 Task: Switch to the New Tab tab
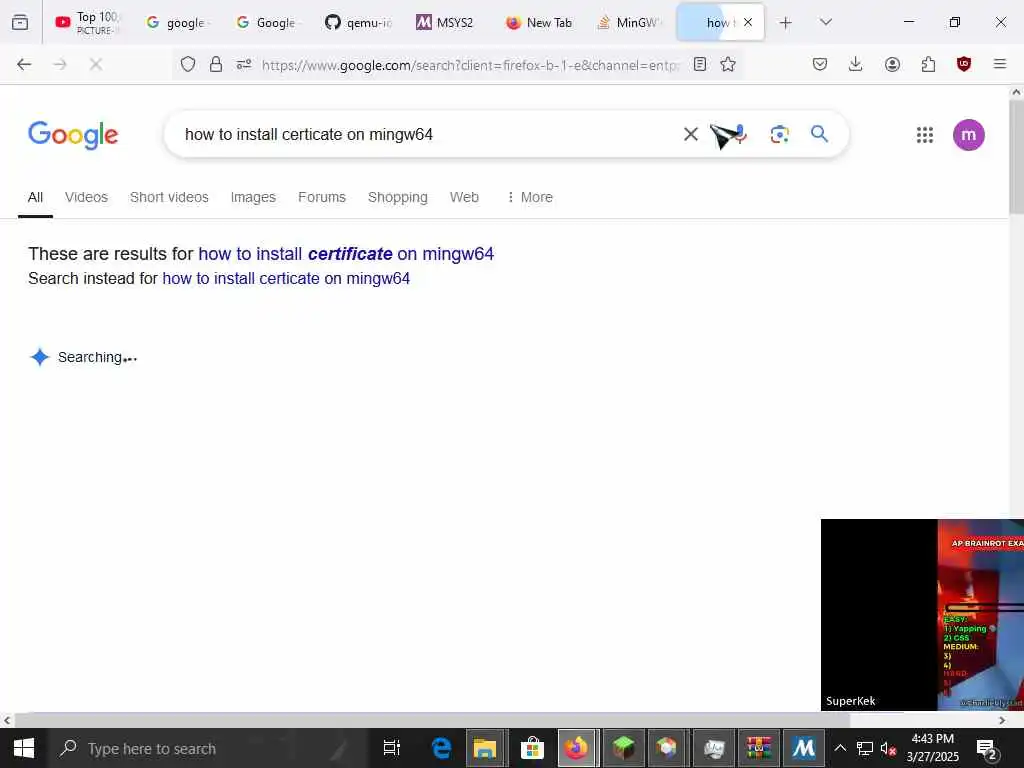tap(537, 22)
